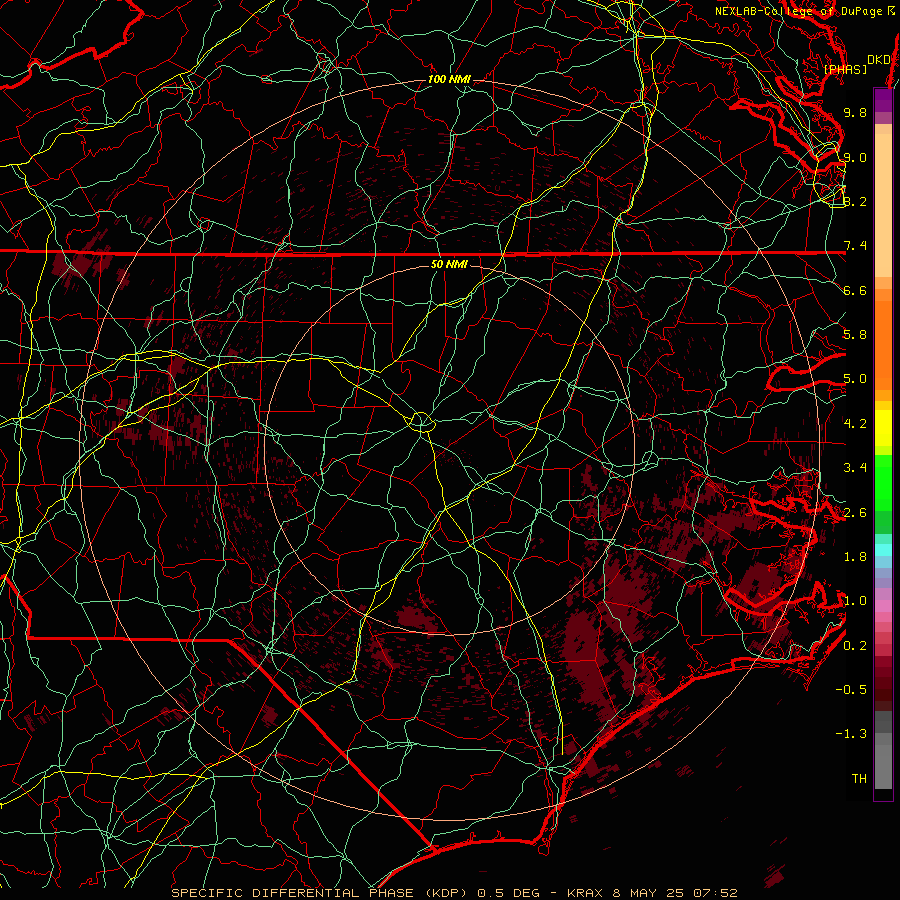Select the 6.6 value on the color scale
900x900 pixels.
pos(855,290)
